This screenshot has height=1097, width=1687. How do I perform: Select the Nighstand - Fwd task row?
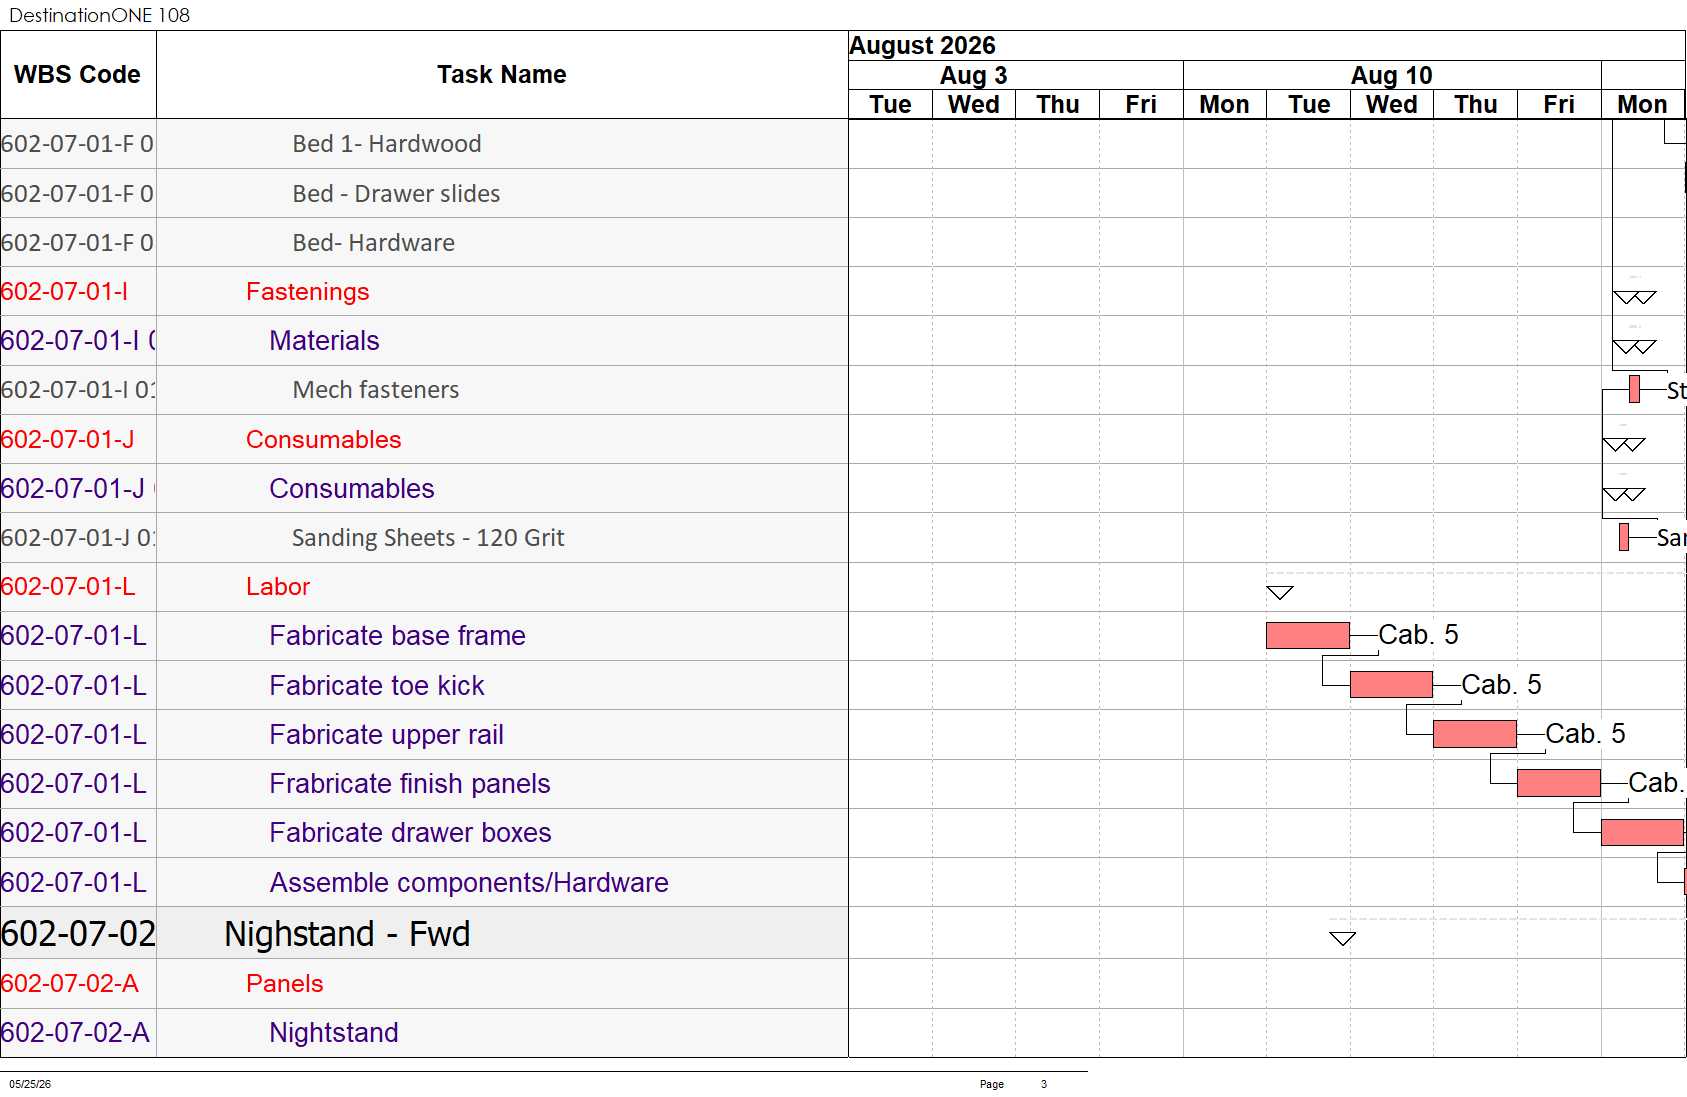[424, 933]
